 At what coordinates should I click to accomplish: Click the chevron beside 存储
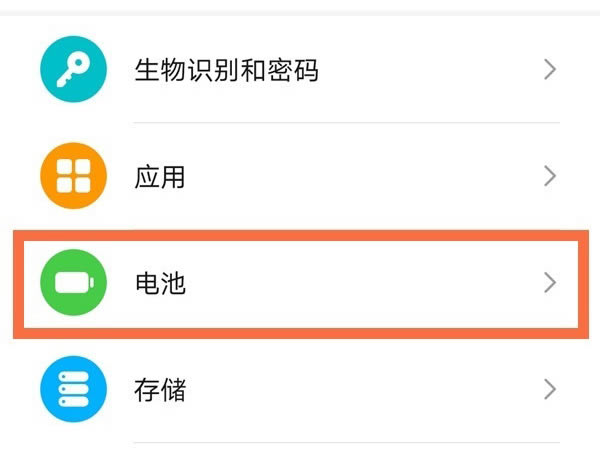click(x=549, y=388)
